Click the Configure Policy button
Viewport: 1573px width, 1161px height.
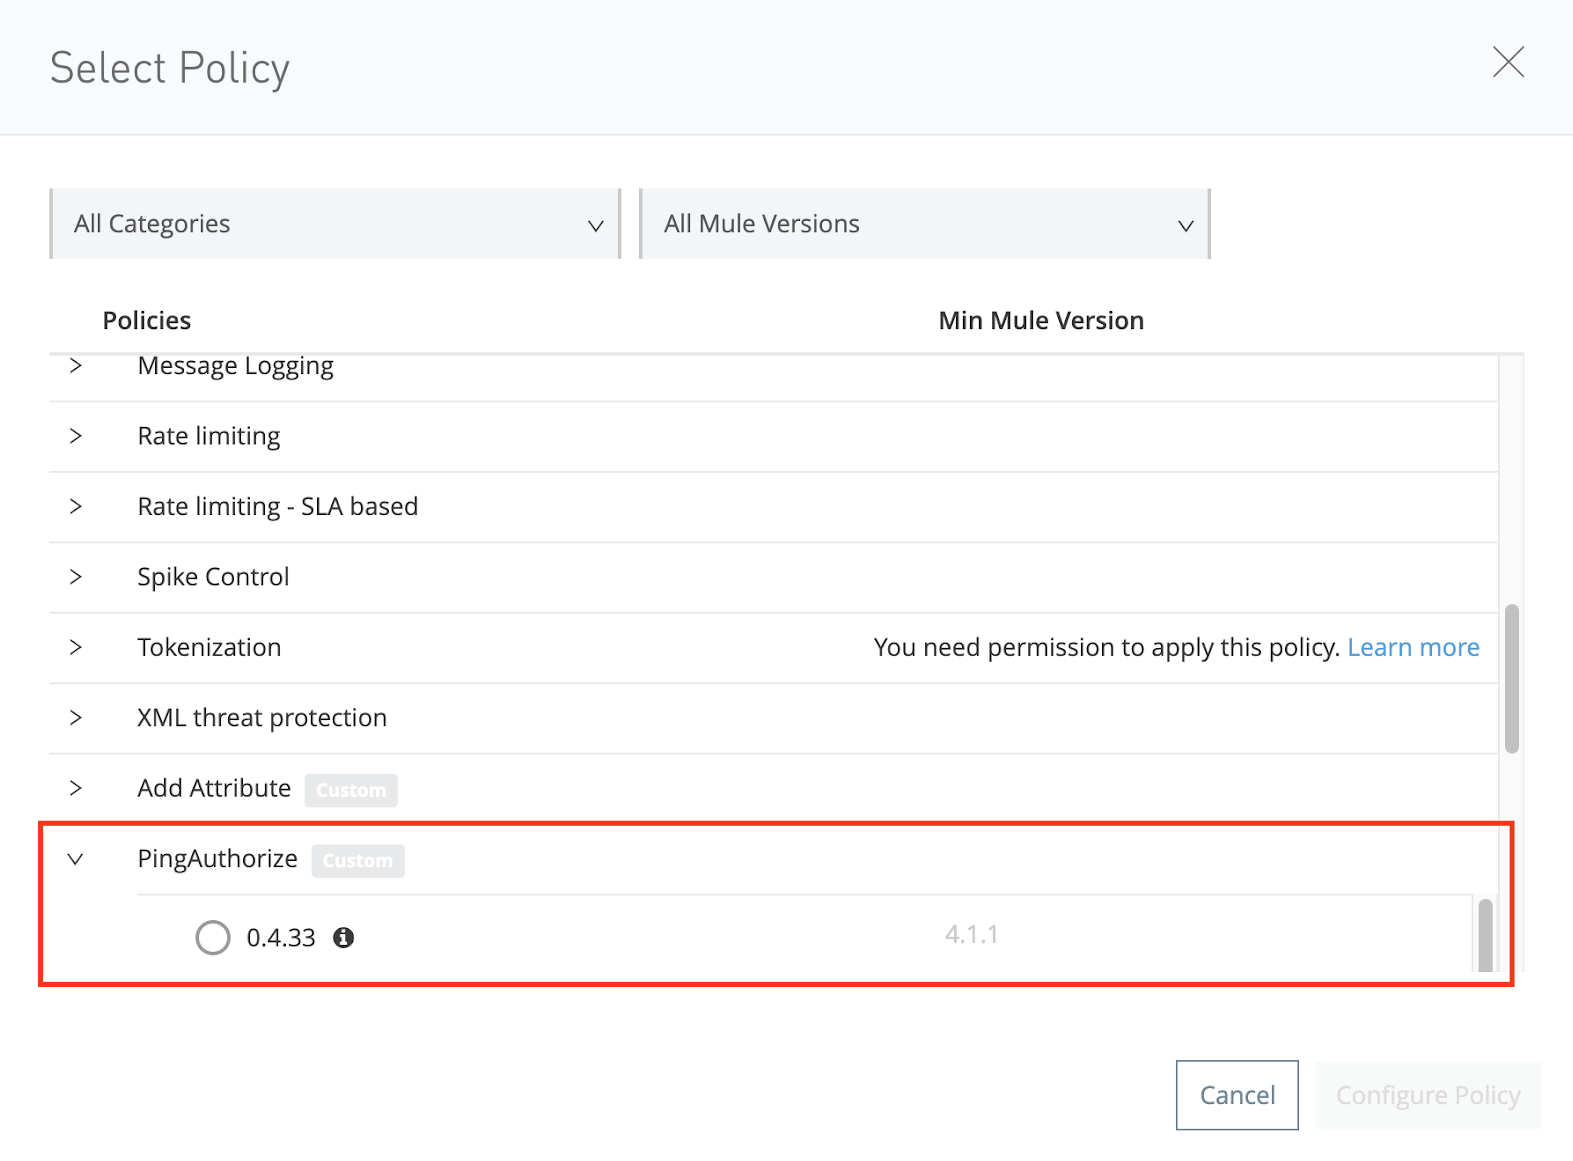(1427, 1095)
